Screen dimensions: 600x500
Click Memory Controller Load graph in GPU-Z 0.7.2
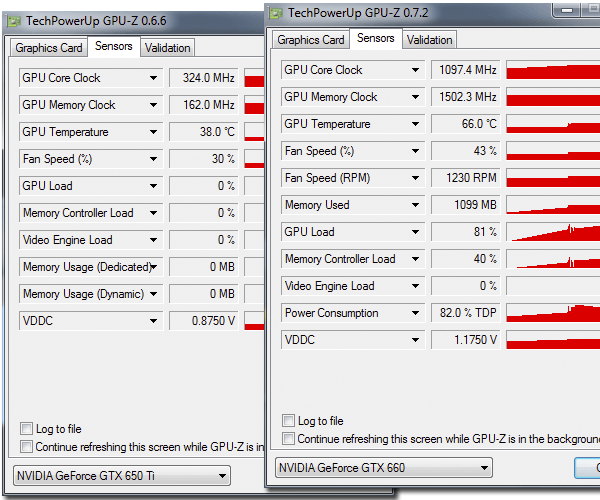(x=553, y=259)
